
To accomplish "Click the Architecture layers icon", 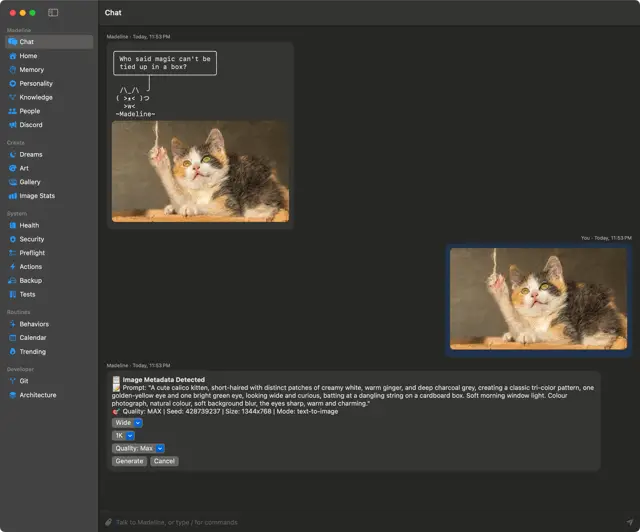I will [13, 395].
